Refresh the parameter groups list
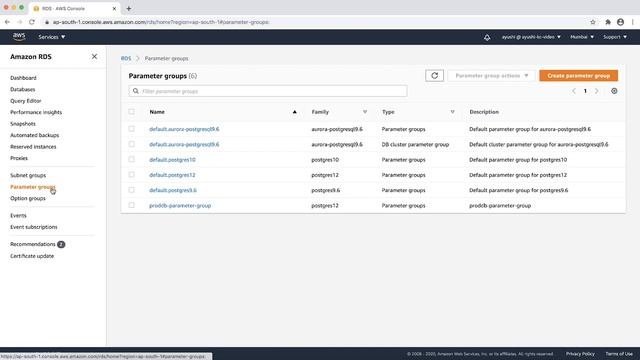640x360 pixels. point(434,76)
